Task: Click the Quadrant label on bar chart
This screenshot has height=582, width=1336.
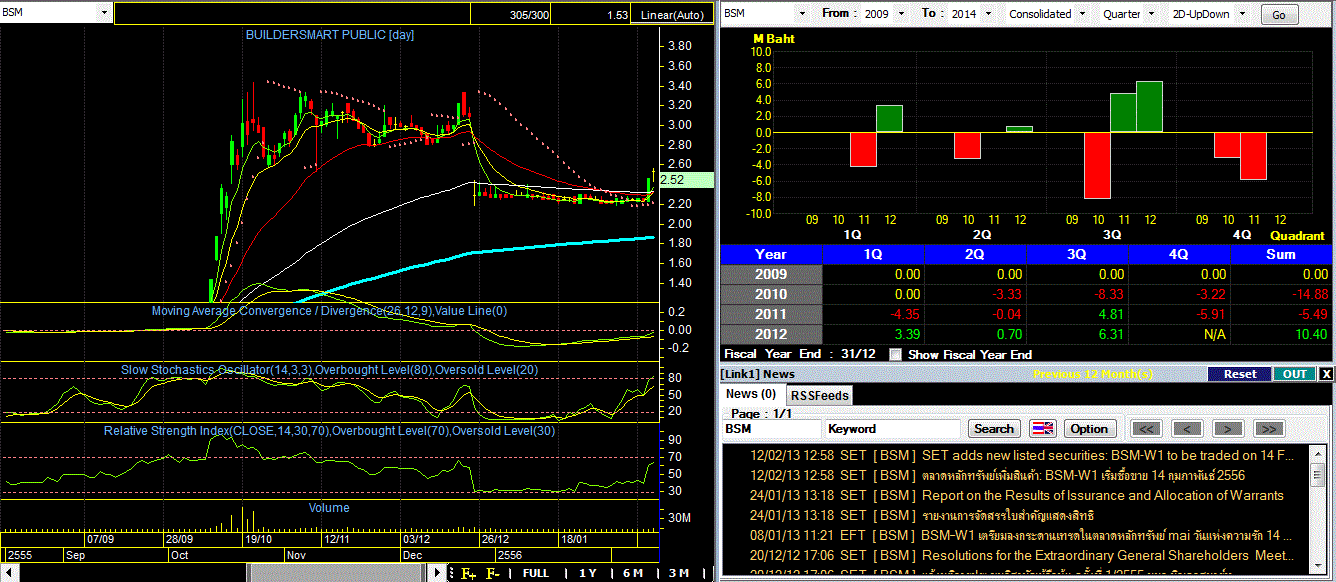Action: click(1297, 235)
